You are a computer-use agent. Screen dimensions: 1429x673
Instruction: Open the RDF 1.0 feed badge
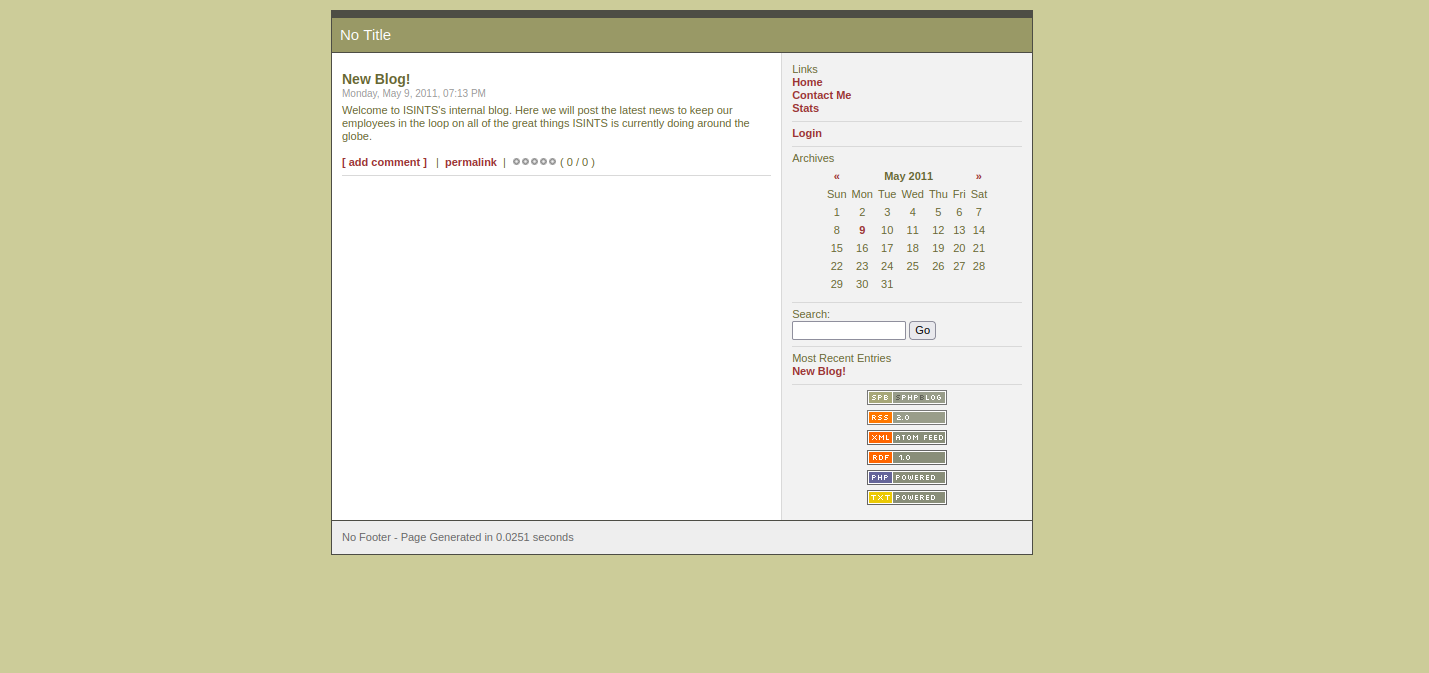pos(906,457)
